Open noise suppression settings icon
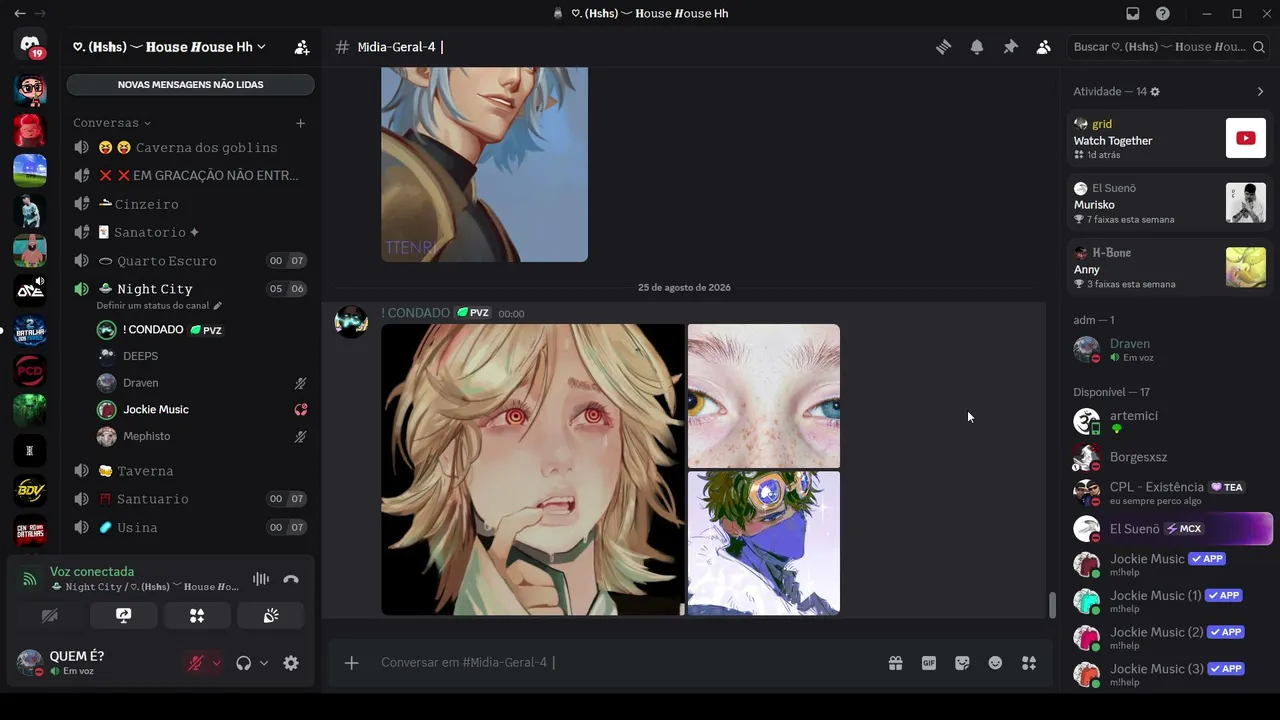Screen dimensions: 1280x720 pos(261,579)
